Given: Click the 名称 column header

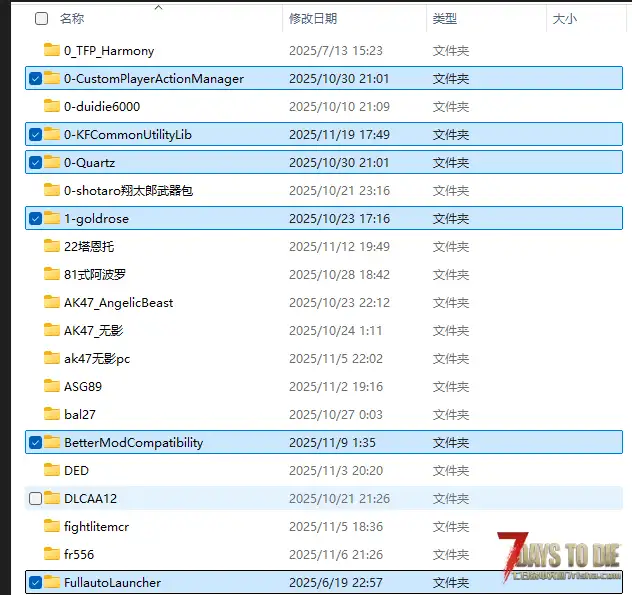Looking at the screenshot, I should tap(72, 18).
